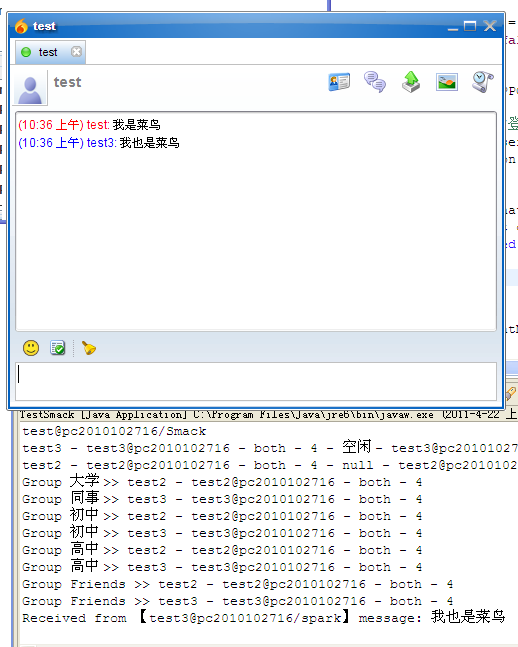This screenshot has width=518, height=647.
Task: Click the test3 message in chat transcript
Action: point(99,143)
